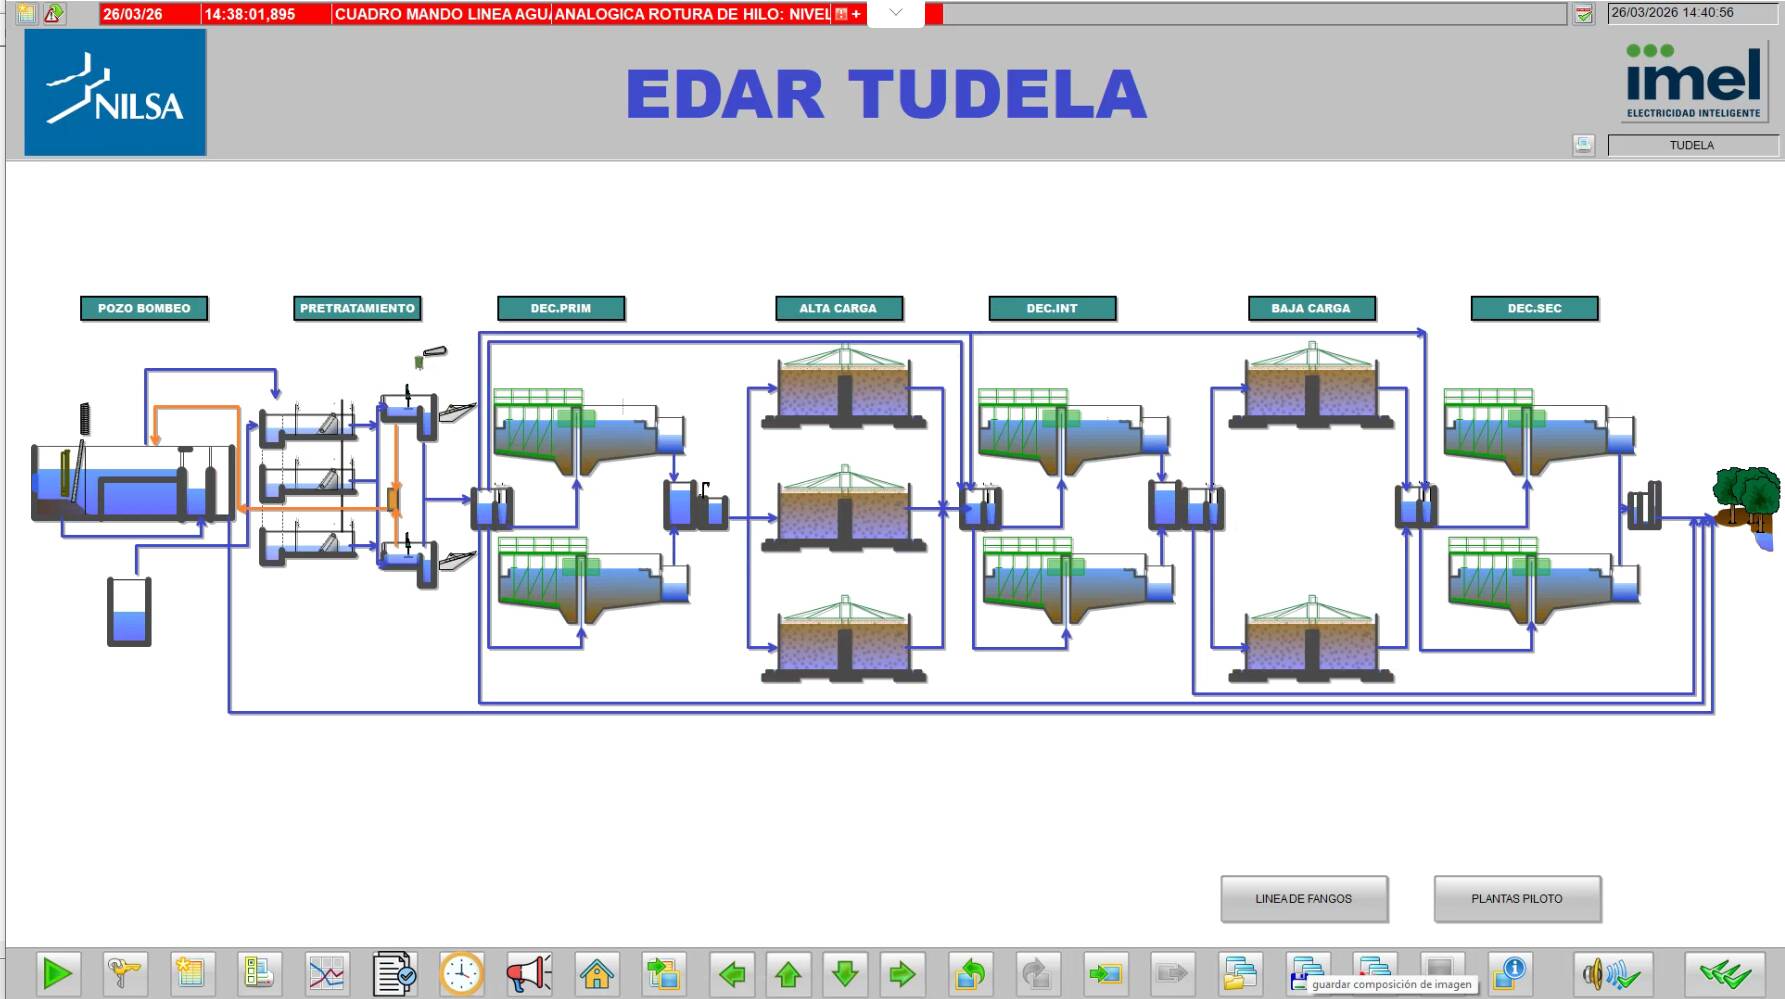Click the green up arrow navigation button
The height and width of the screenshot is (999, 1785).
tap(788, 972)
